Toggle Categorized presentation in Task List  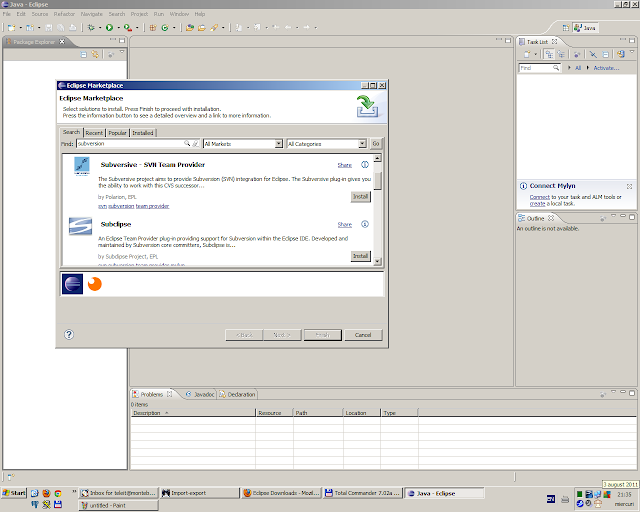click(x=549, y=54)
